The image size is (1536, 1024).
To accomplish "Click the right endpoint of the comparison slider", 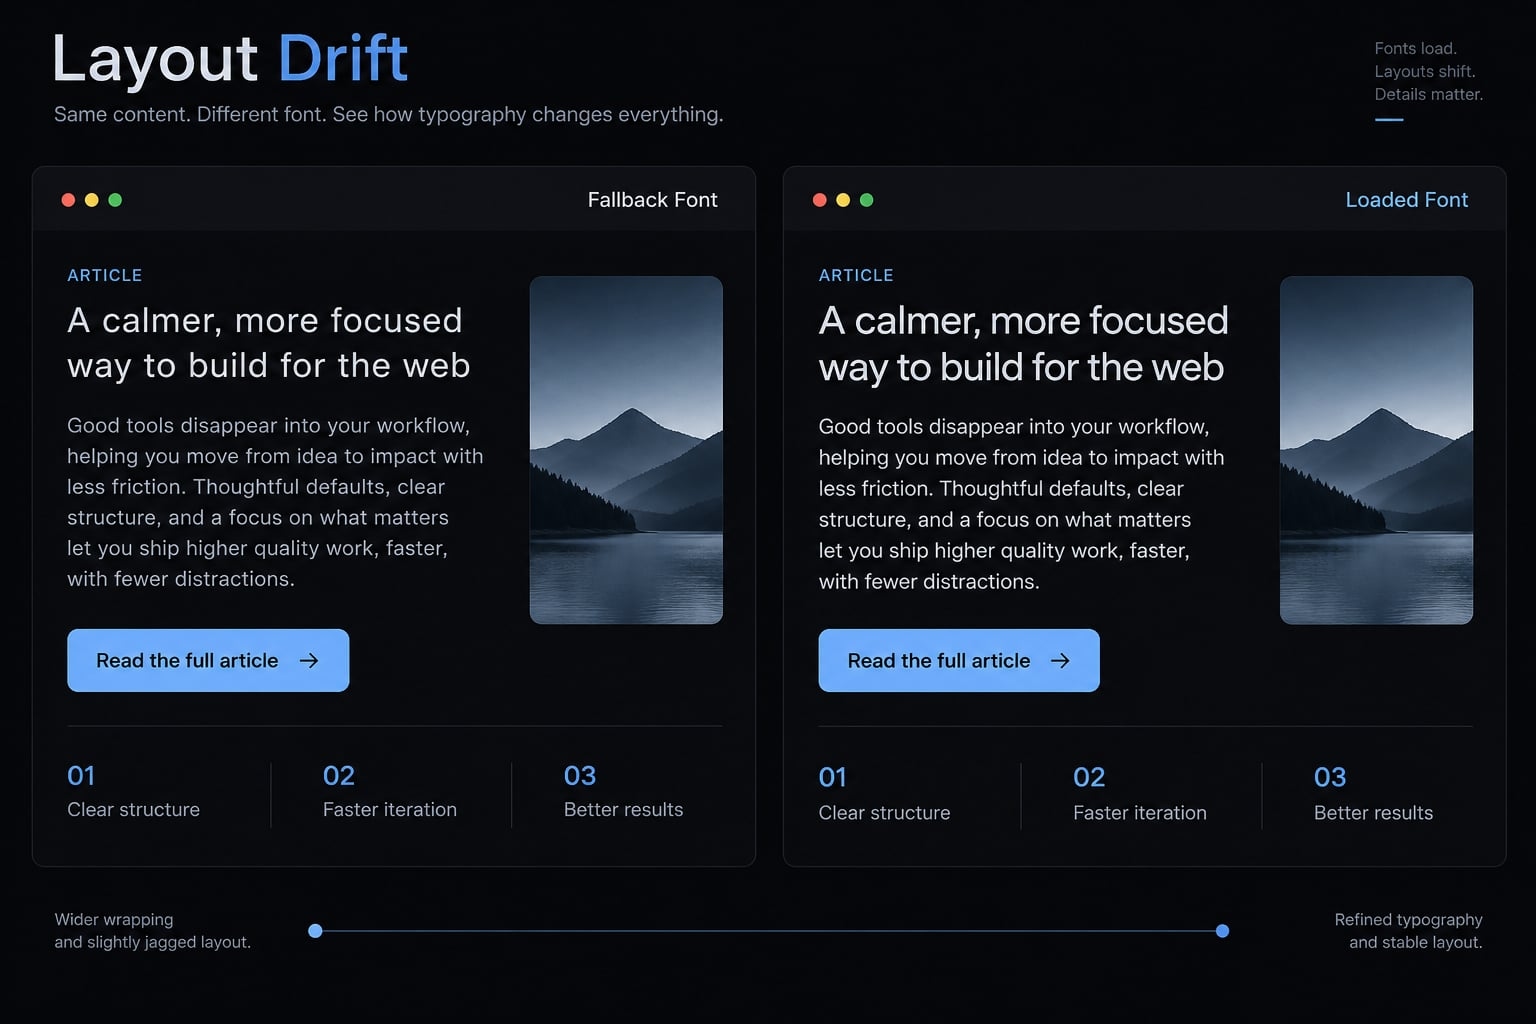I will tap(1222, 931).
